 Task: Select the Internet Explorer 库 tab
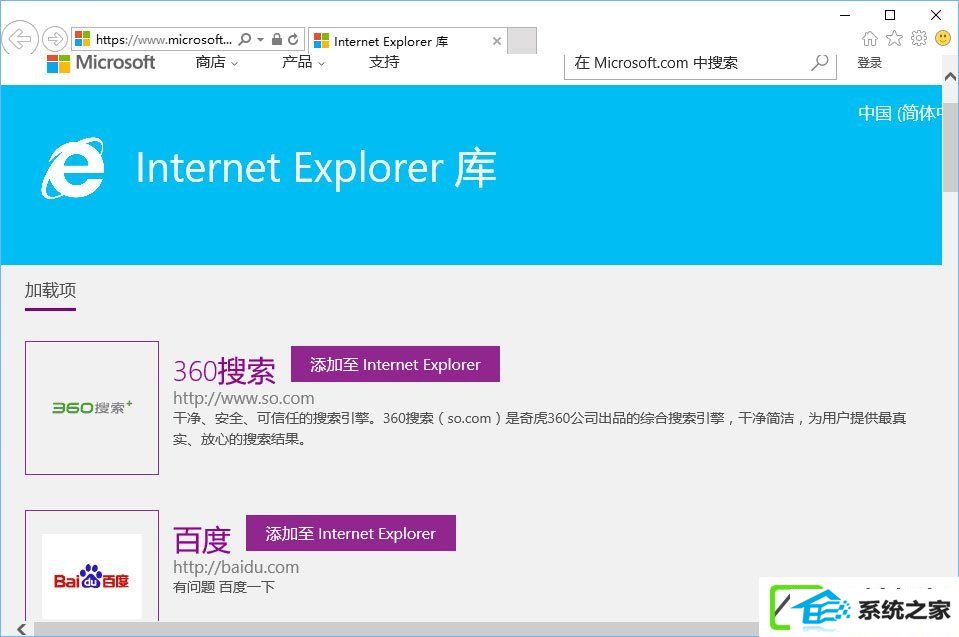tap(408, 41)
